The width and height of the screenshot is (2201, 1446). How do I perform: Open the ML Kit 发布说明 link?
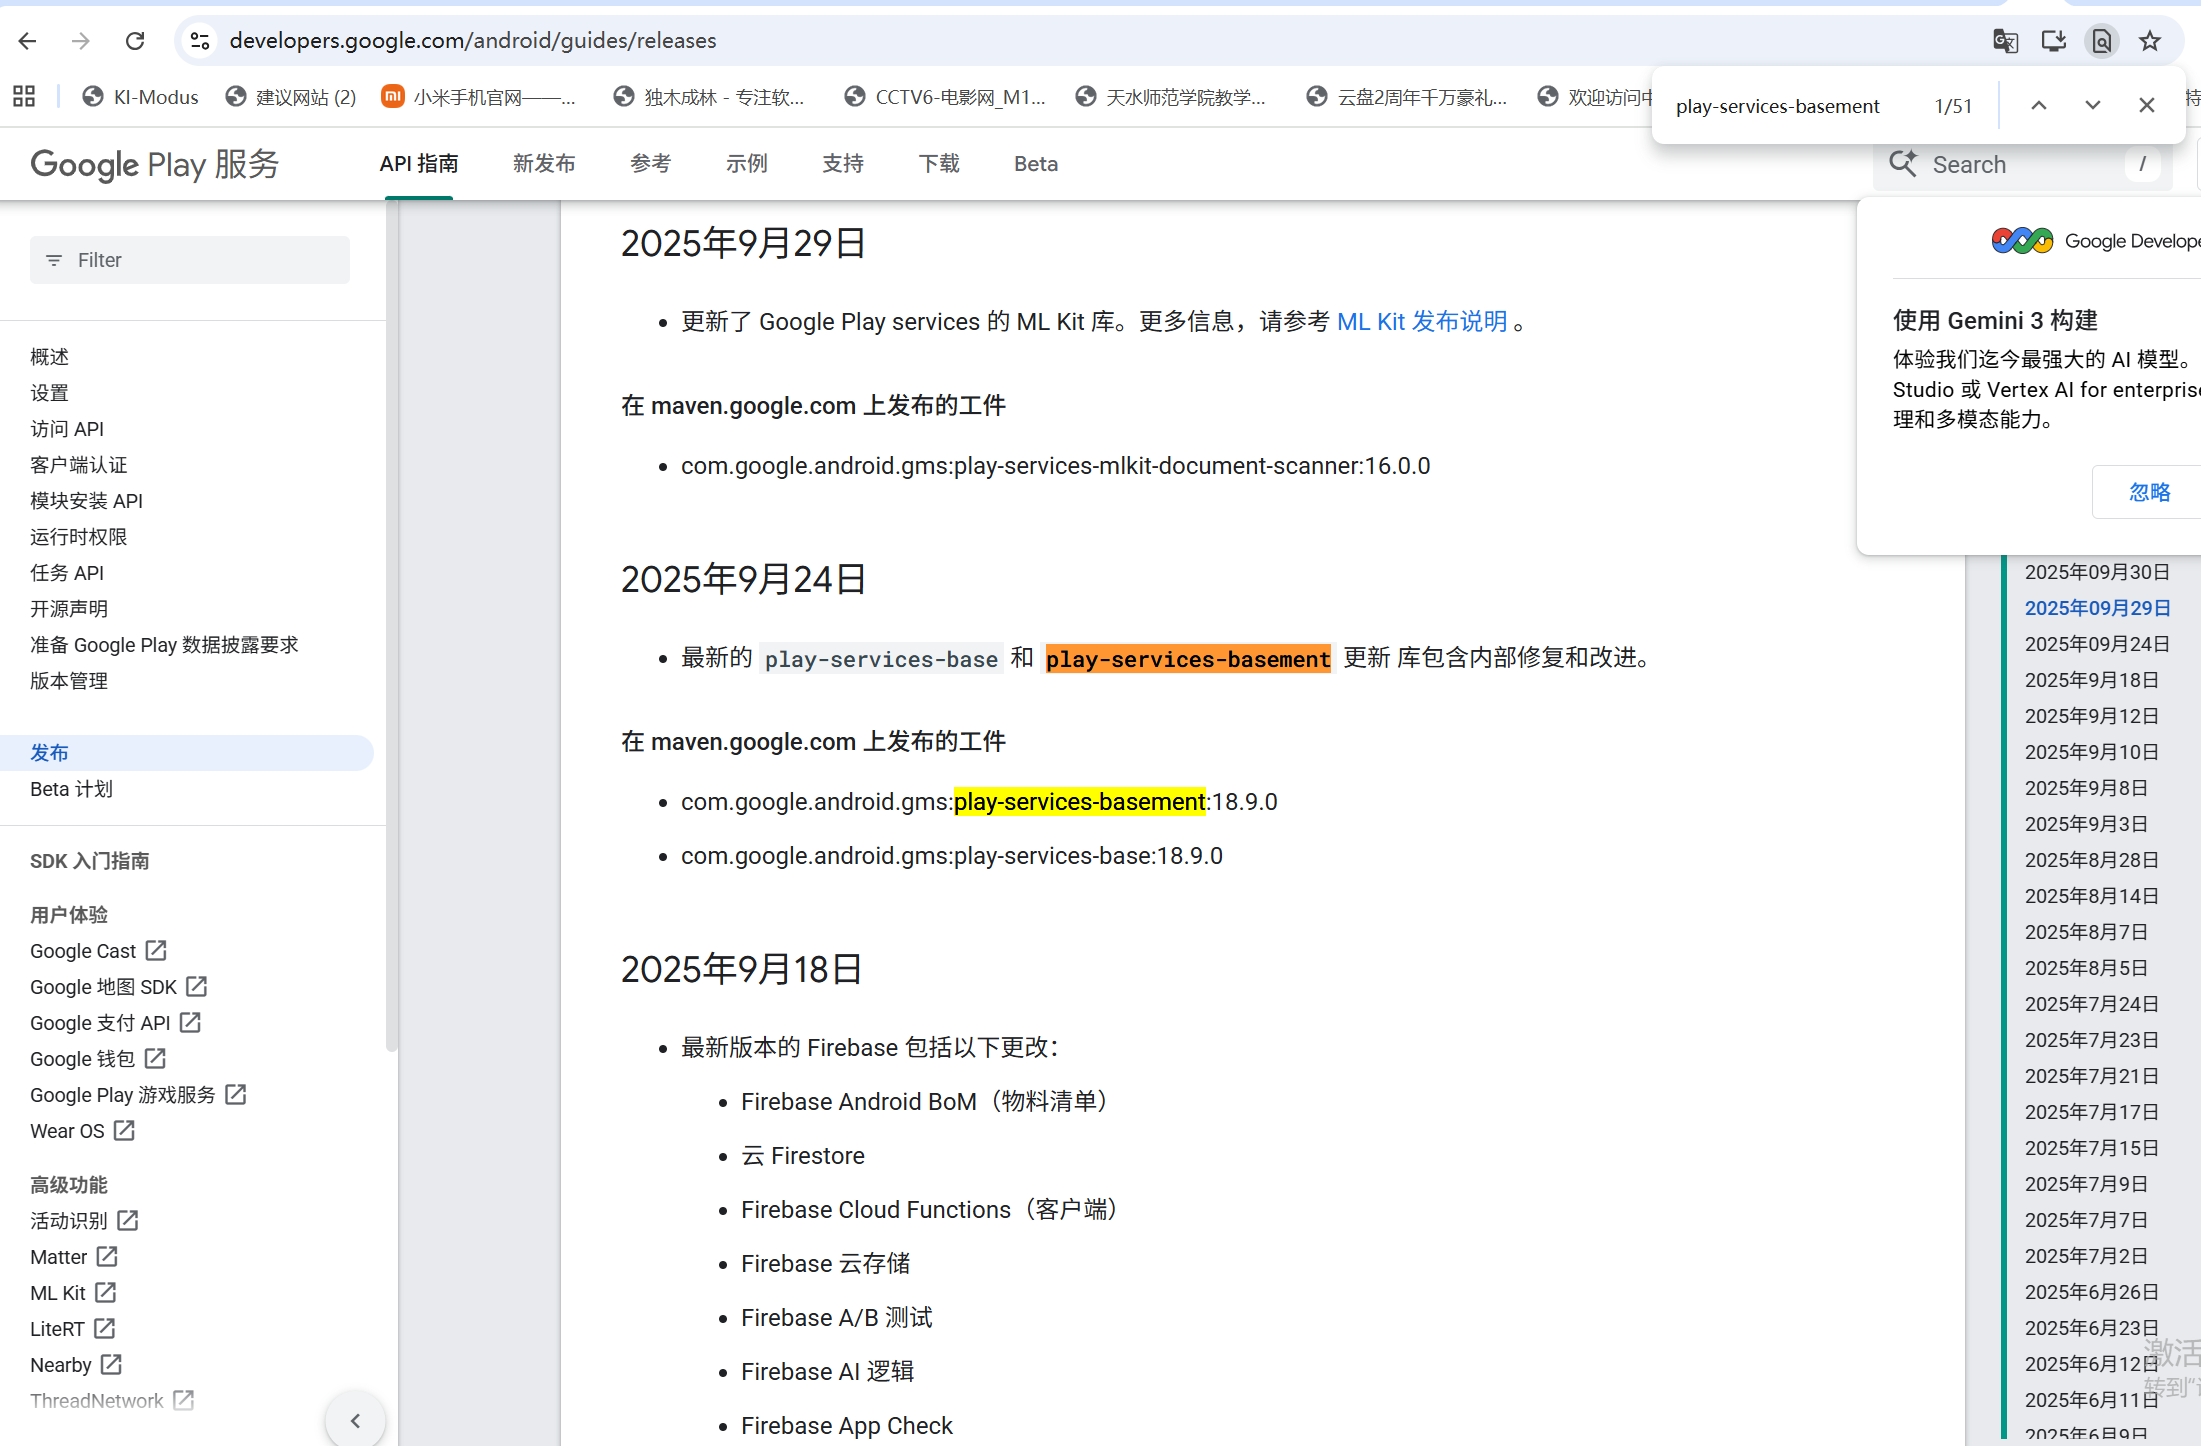(x=1422, y=321)
